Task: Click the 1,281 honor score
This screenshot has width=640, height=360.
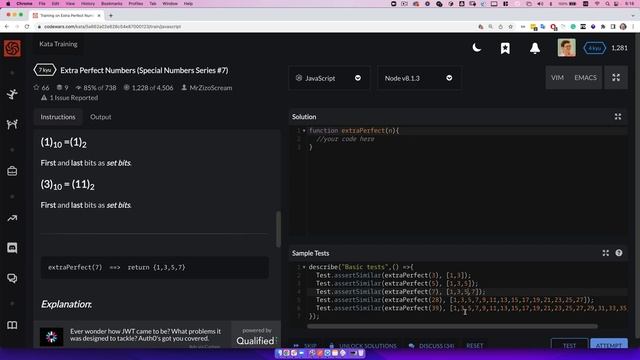Action: click(x=619, y=48)
